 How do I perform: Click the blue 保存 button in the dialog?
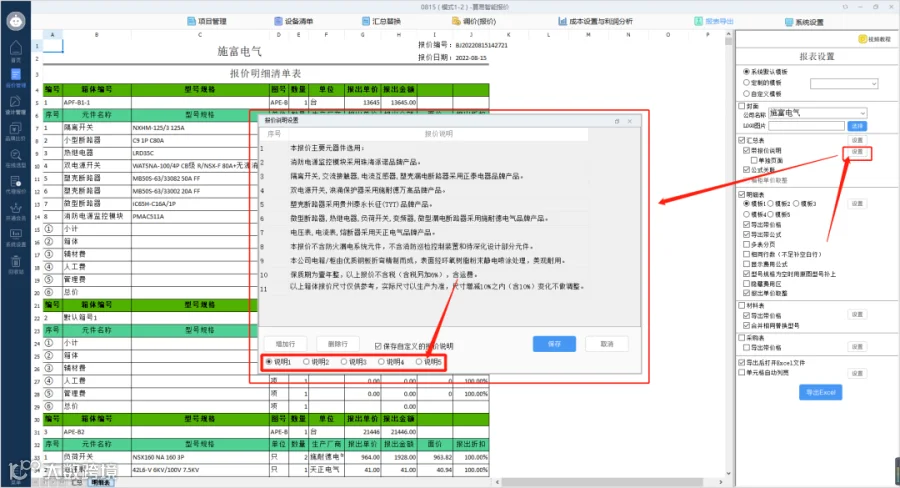click(554, 344)
